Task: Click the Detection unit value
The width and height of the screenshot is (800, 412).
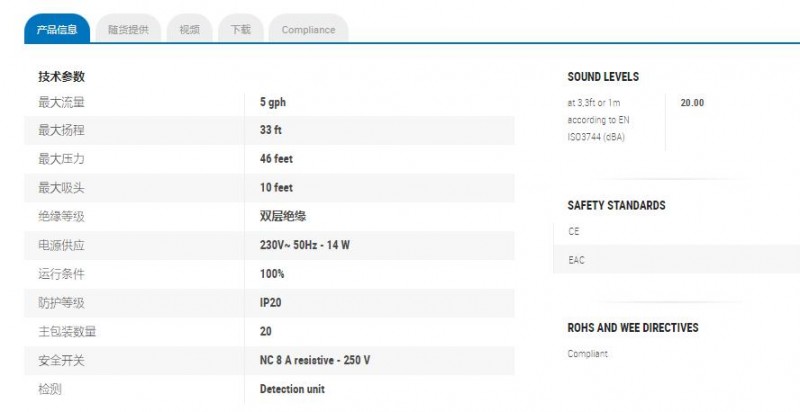Action: click(292, 389)
